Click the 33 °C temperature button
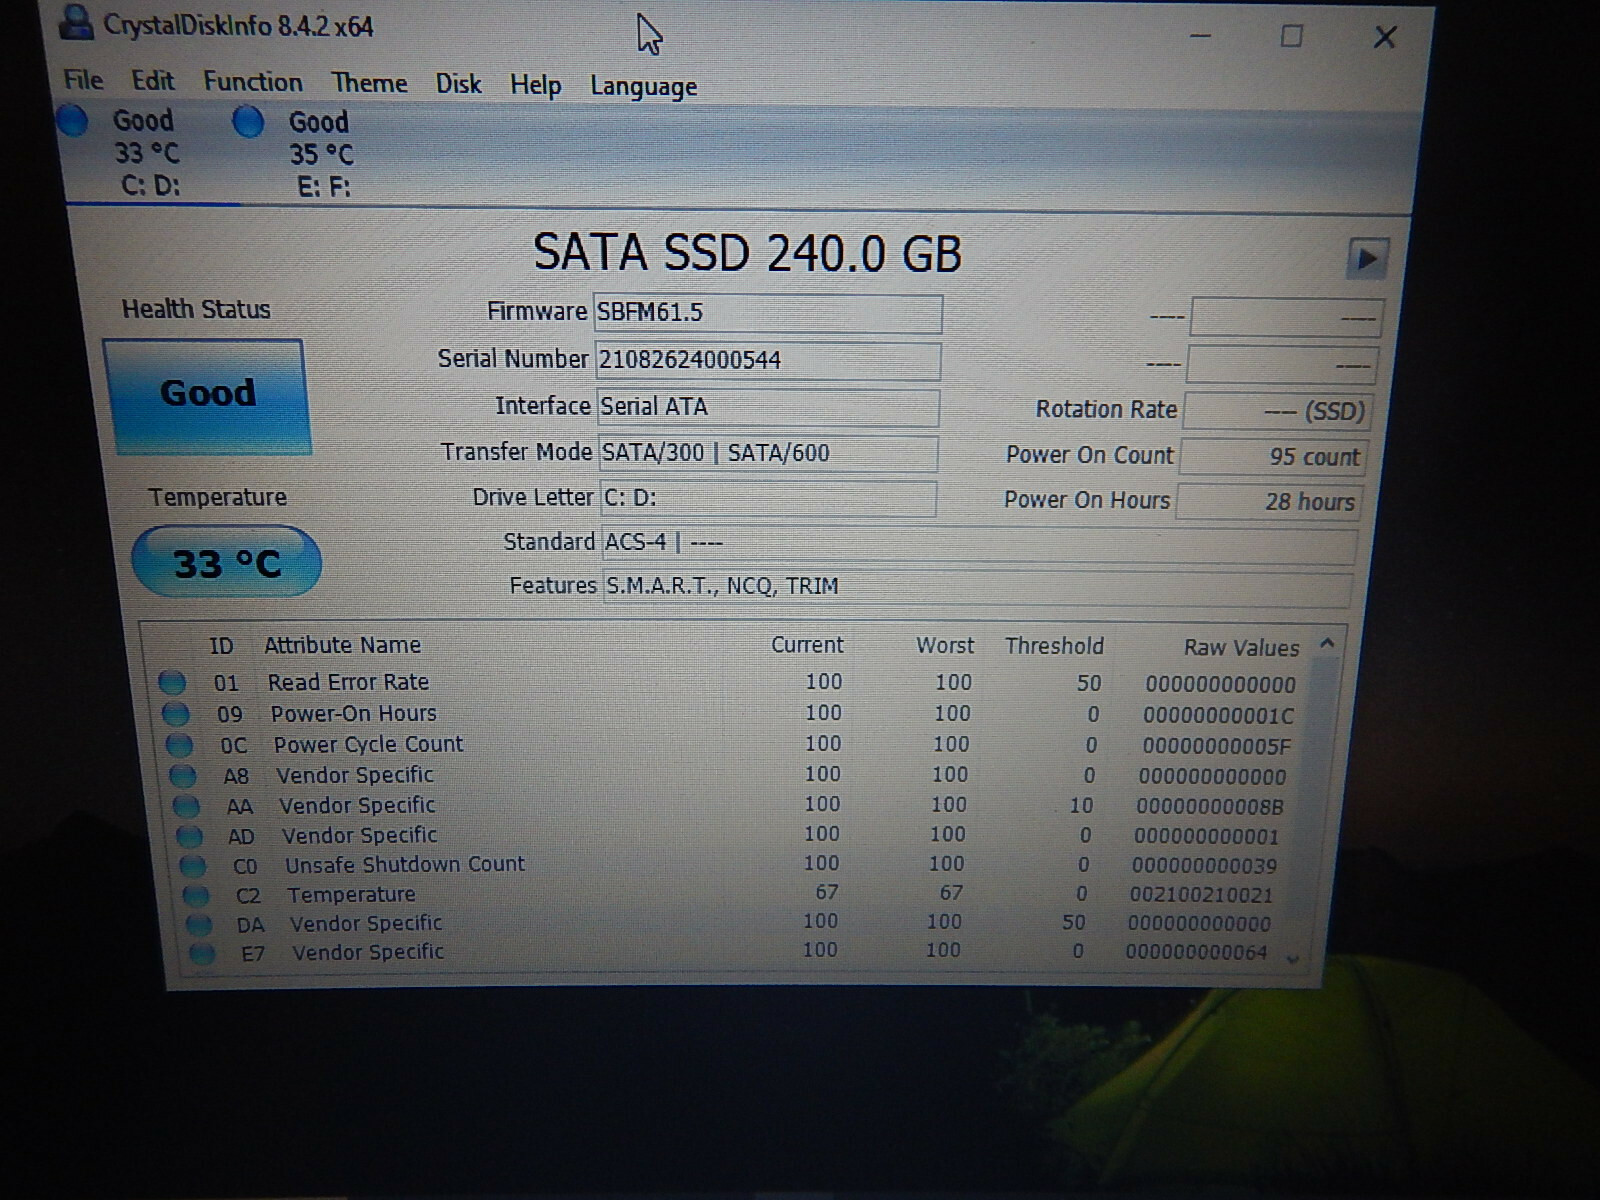The width and height of the screenshot is (1600, 1200). click(226, 563)
